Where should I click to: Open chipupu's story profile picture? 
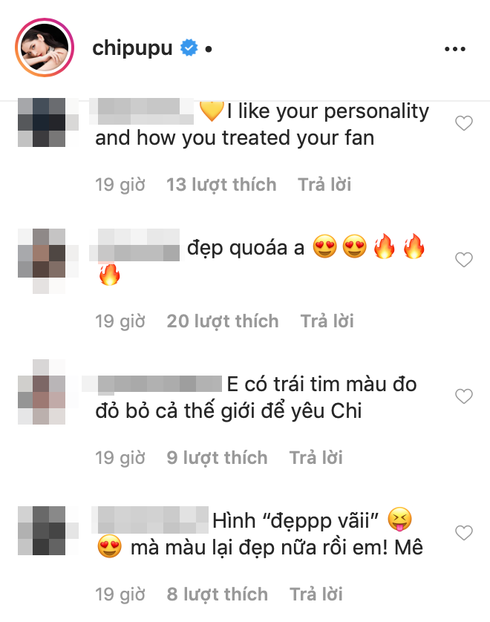tap(44, 47)
